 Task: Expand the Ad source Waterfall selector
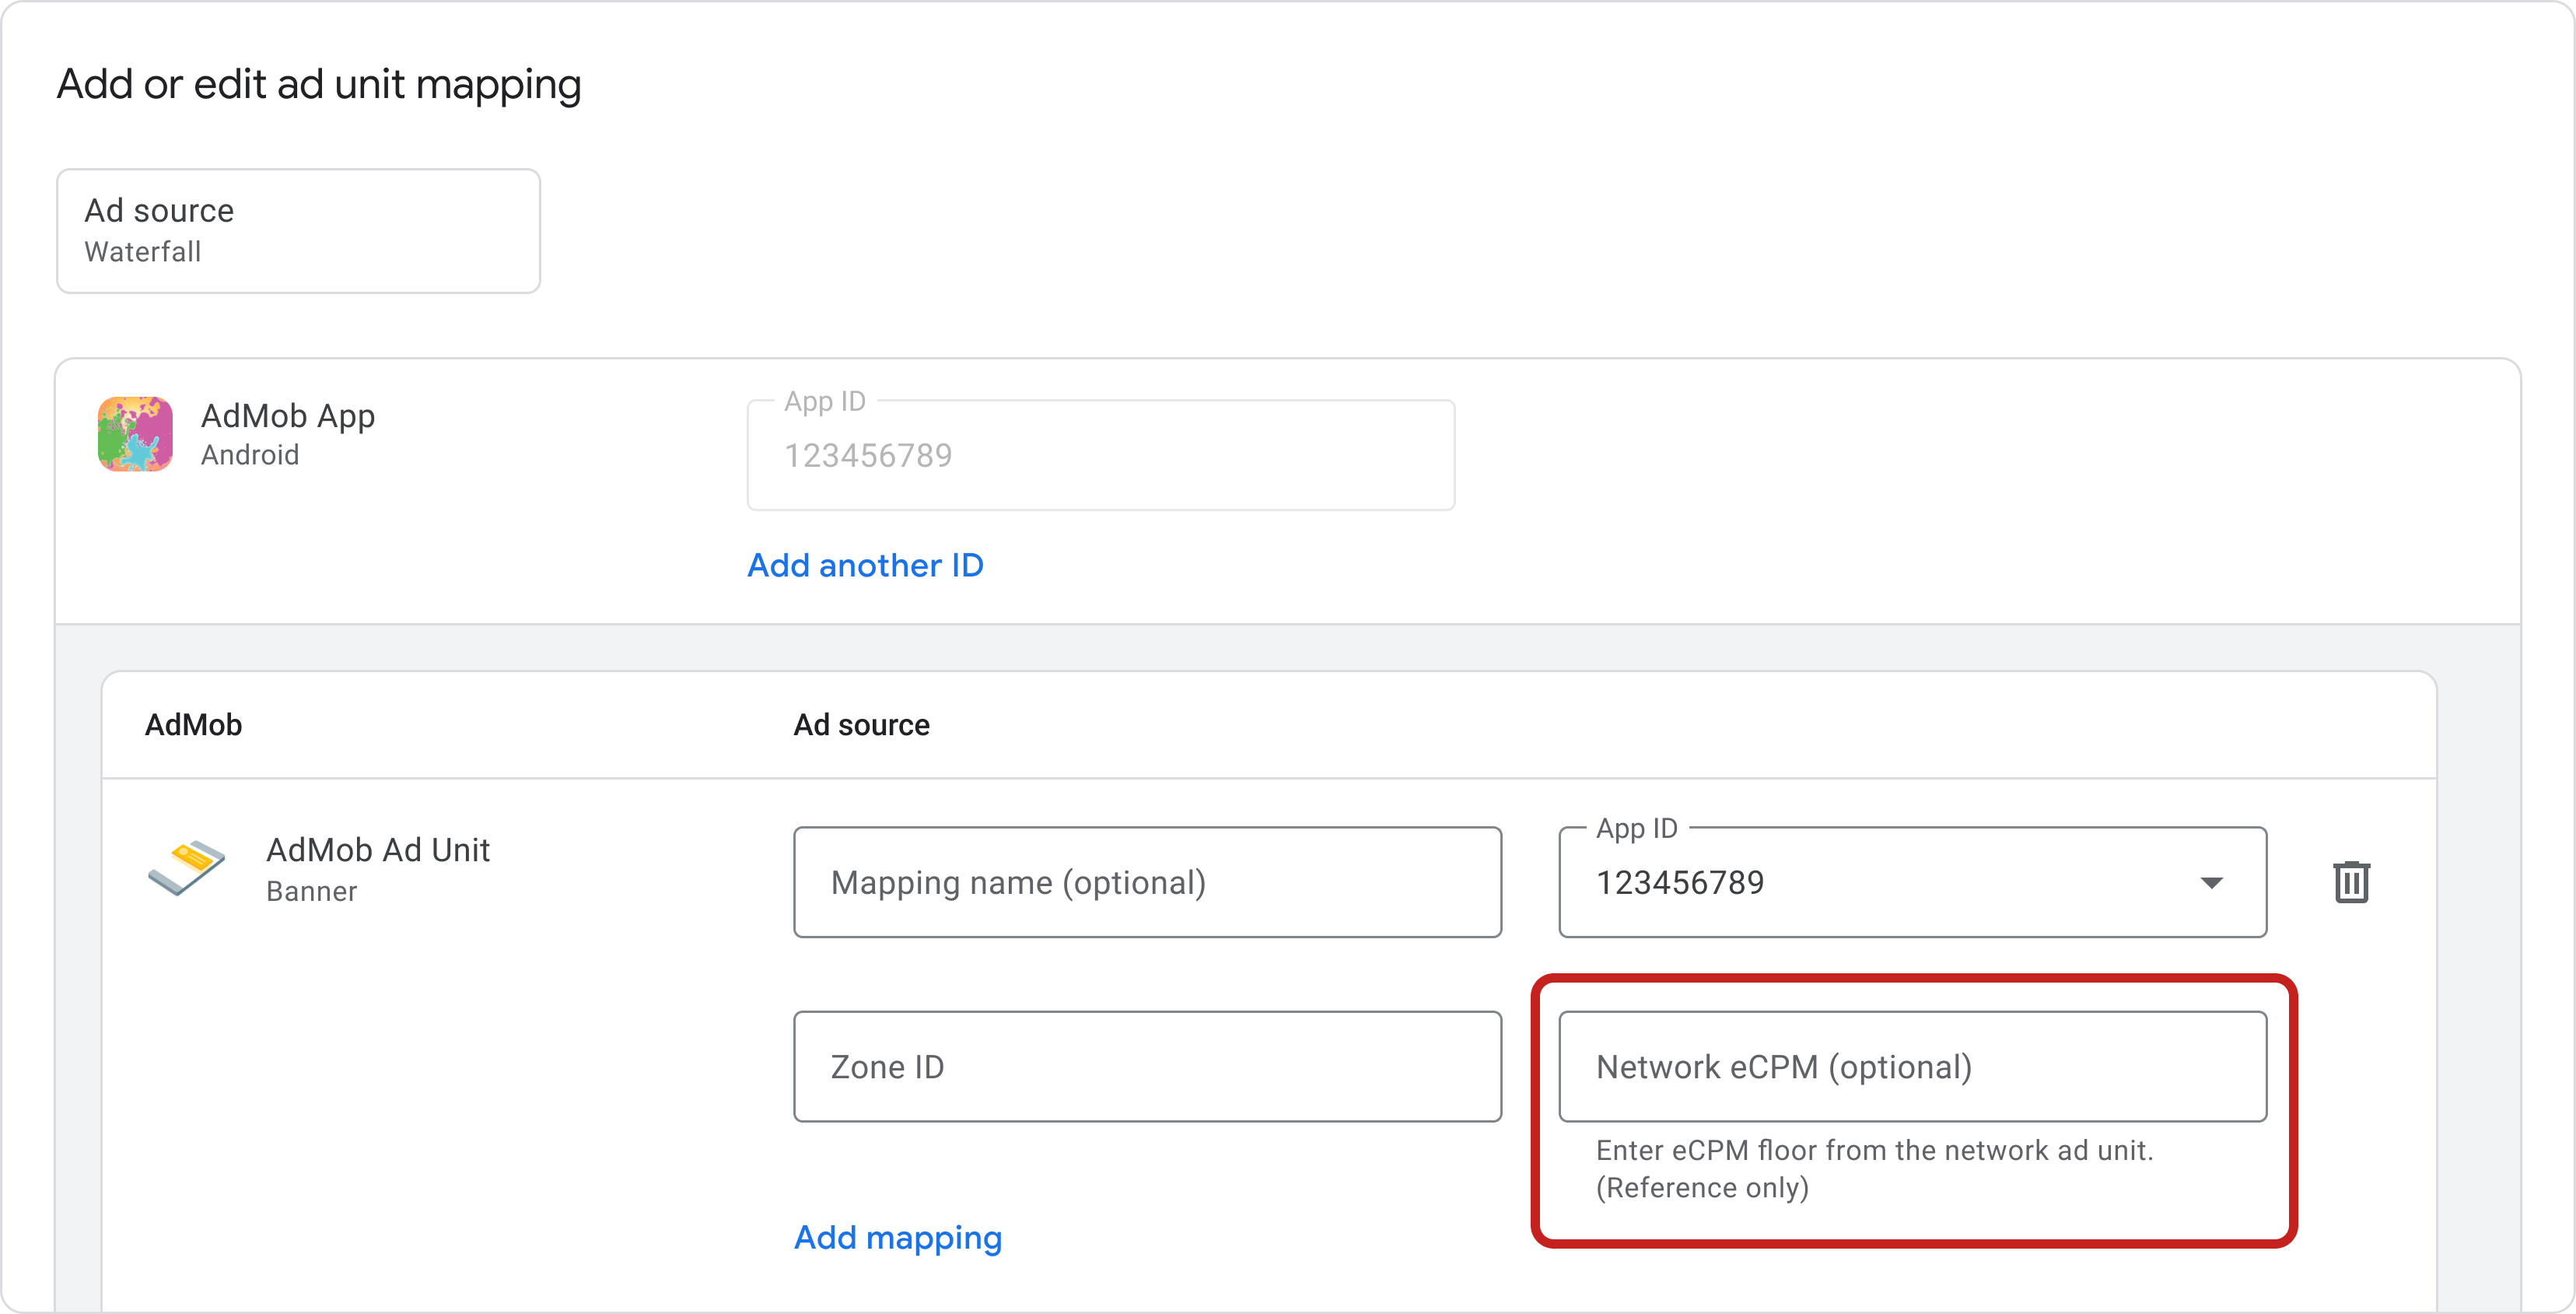point(297,230)
